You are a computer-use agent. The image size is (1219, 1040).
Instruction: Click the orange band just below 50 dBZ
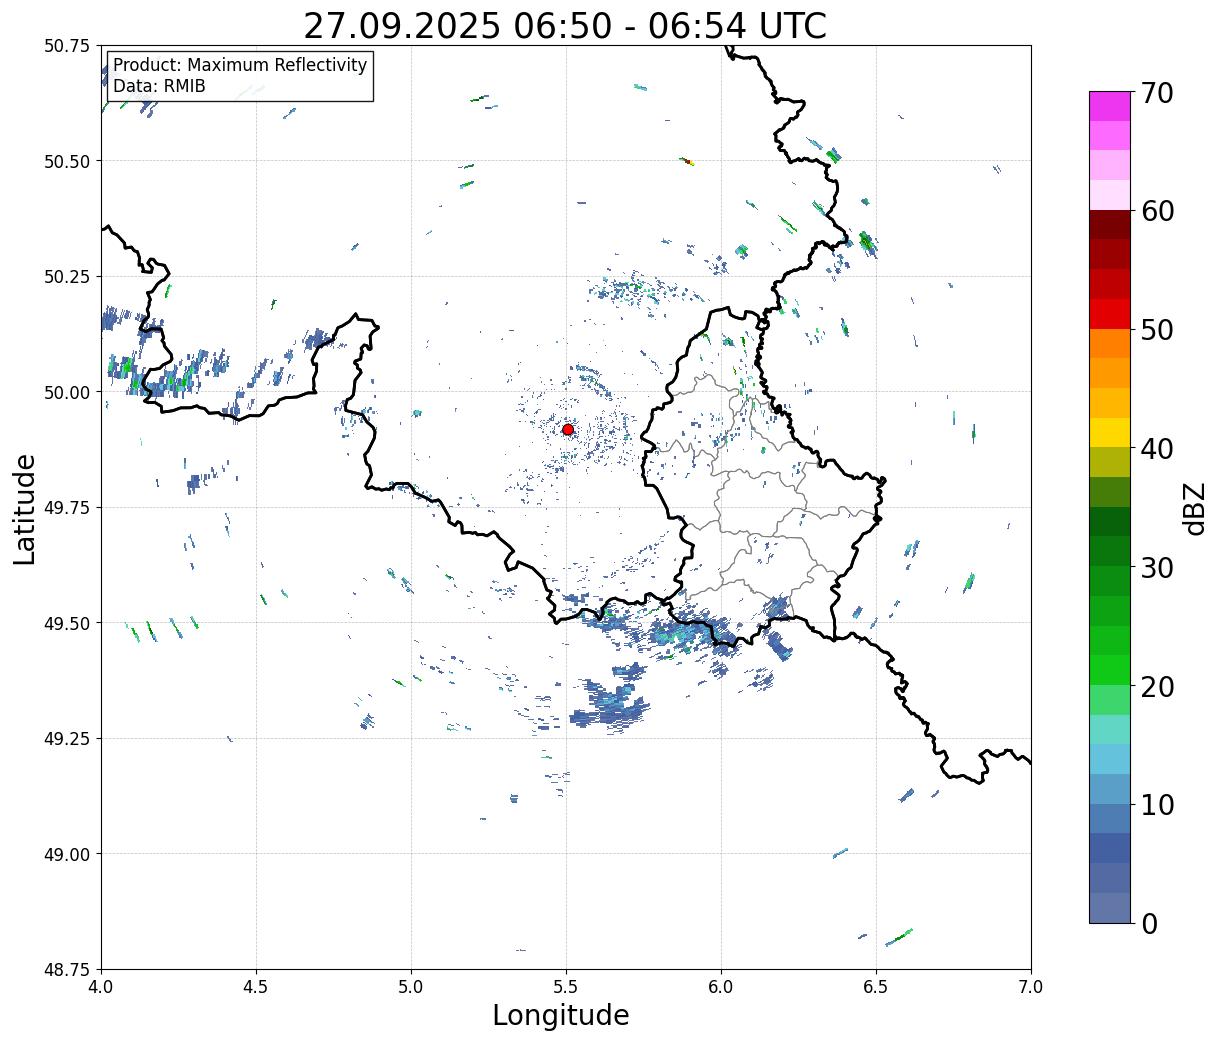pos(1110,343)
